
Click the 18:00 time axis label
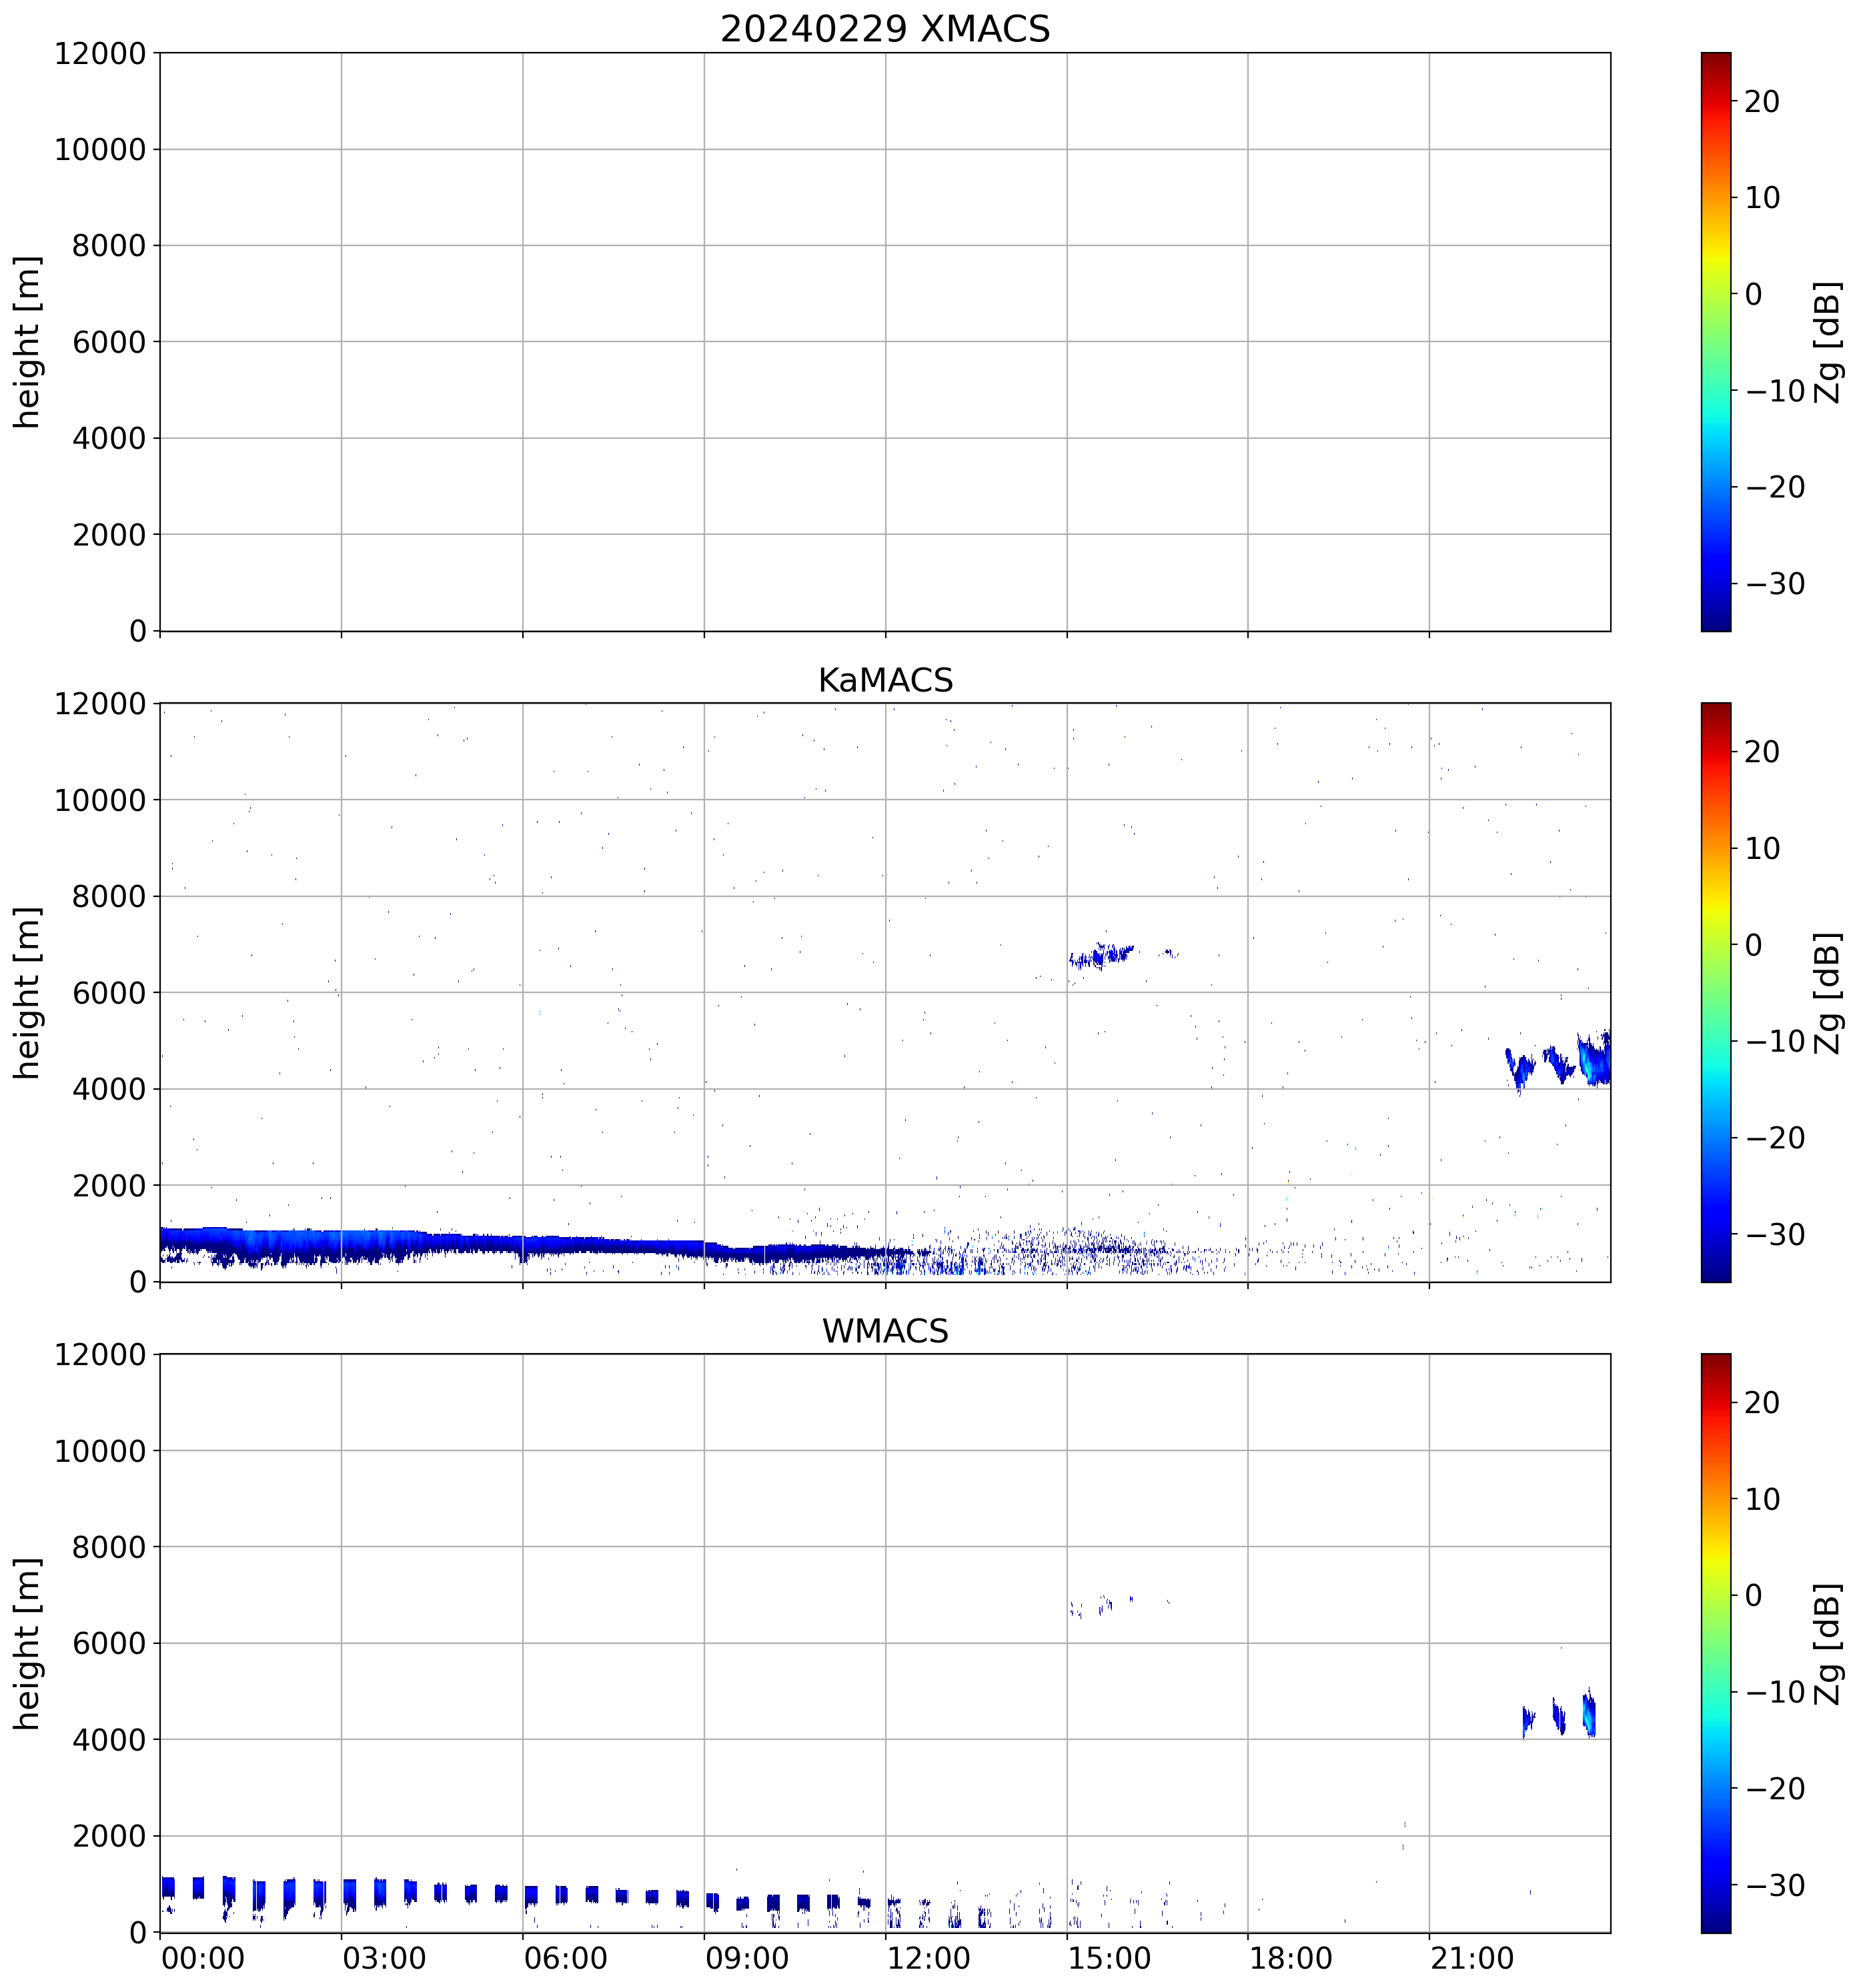[x=1290, y=1958]
